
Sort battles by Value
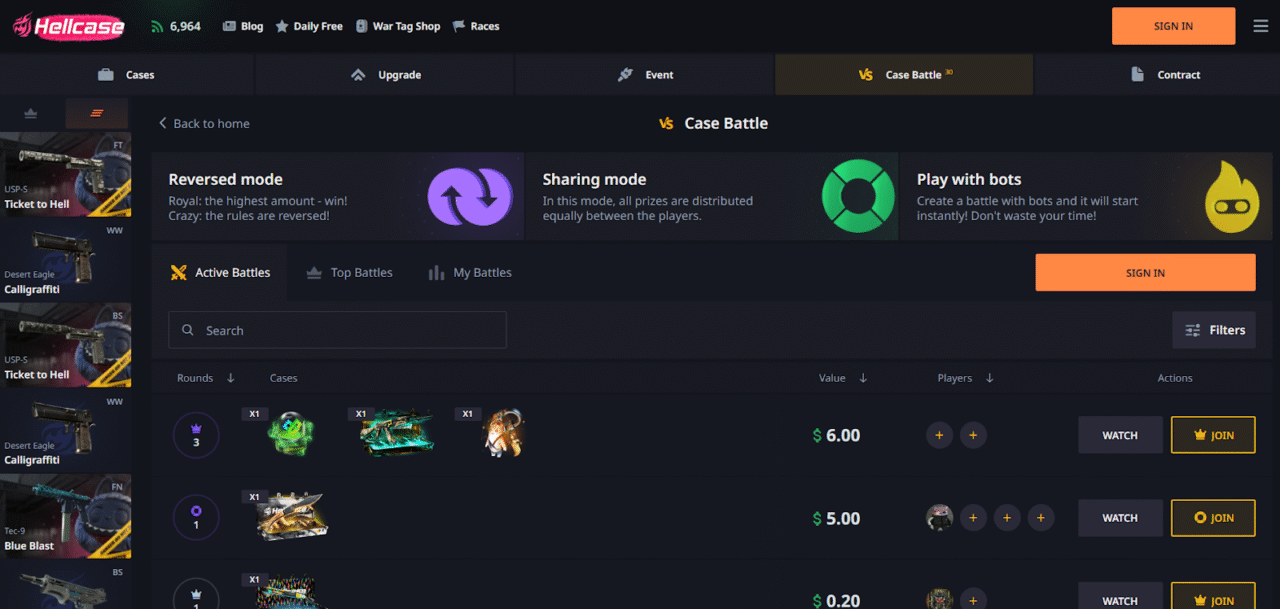843,378
